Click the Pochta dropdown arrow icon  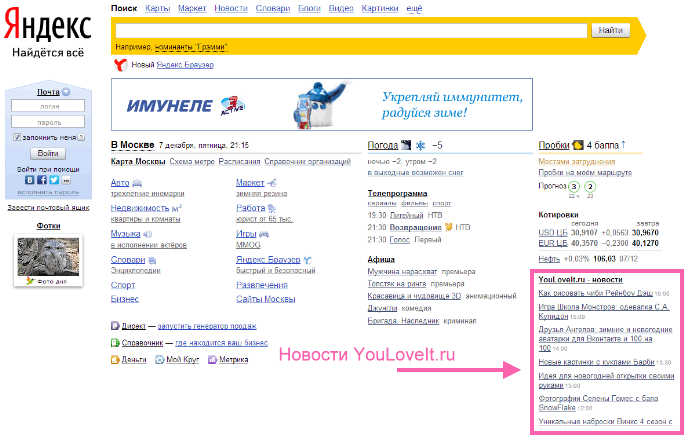coord(66,92)
